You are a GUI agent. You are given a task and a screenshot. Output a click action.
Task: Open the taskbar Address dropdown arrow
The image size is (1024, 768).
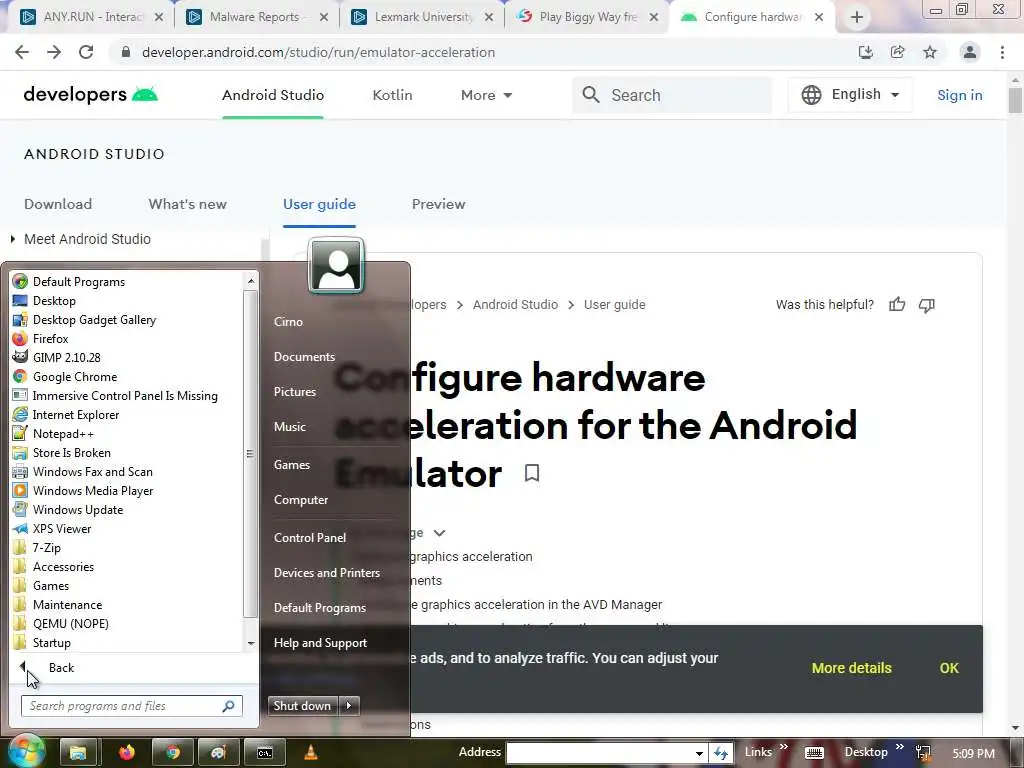coord(699,753)
